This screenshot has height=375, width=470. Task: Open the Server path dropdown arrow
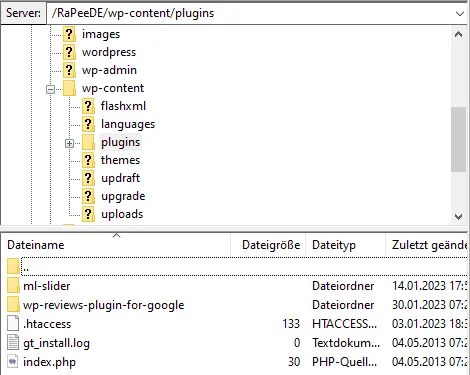(460, 14)
